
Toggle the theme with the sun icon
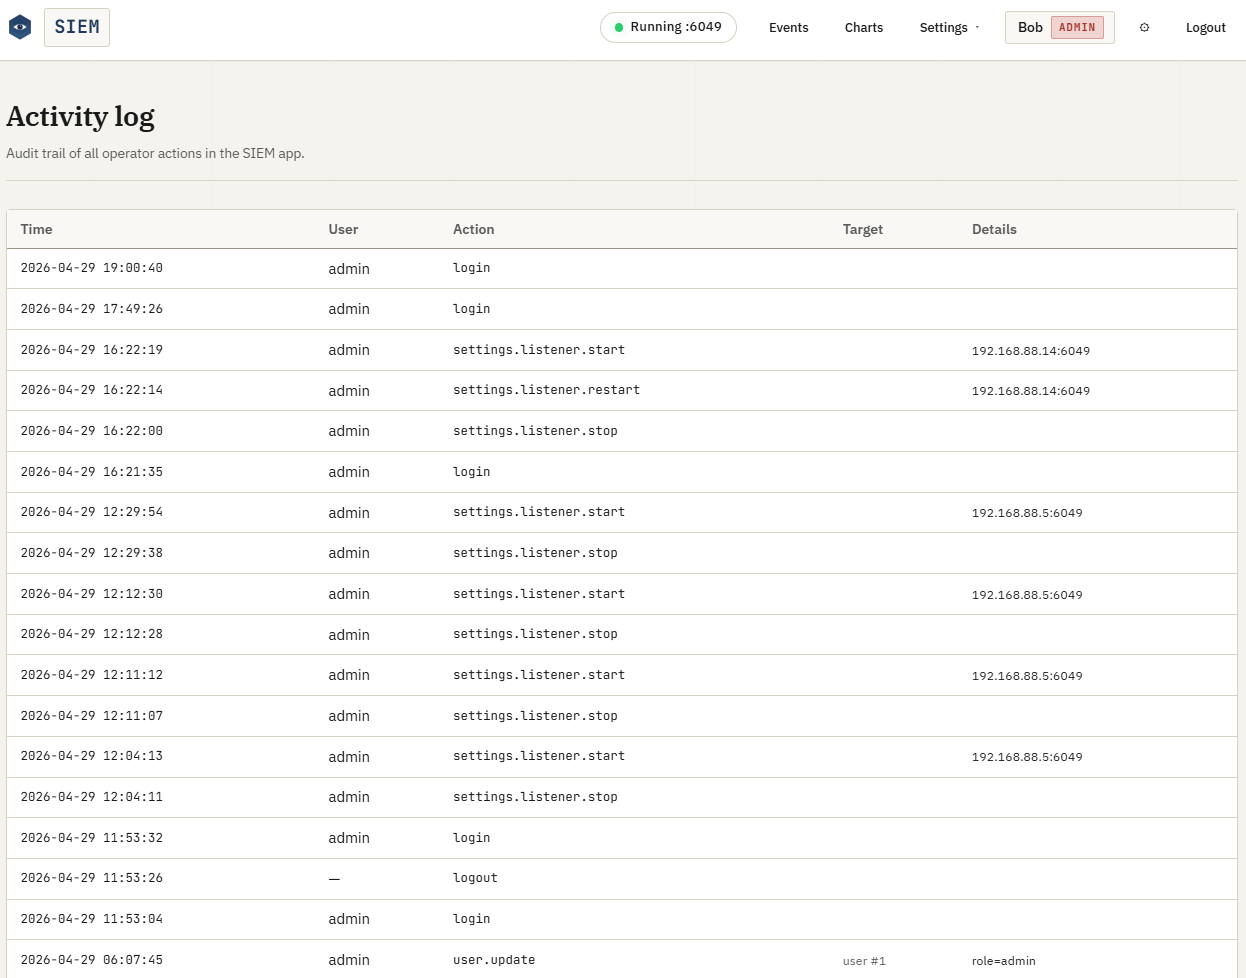(x=1144, y=28)
